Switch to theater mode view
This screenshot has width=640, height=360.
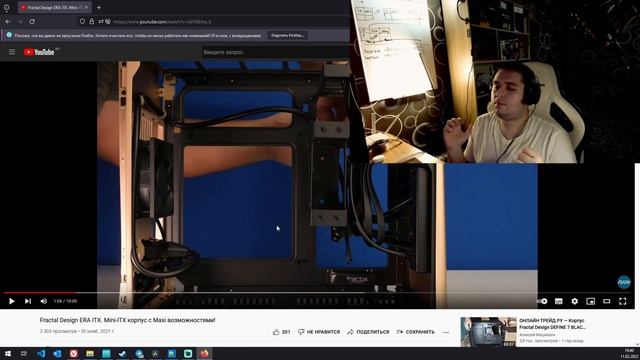point(607,301)
